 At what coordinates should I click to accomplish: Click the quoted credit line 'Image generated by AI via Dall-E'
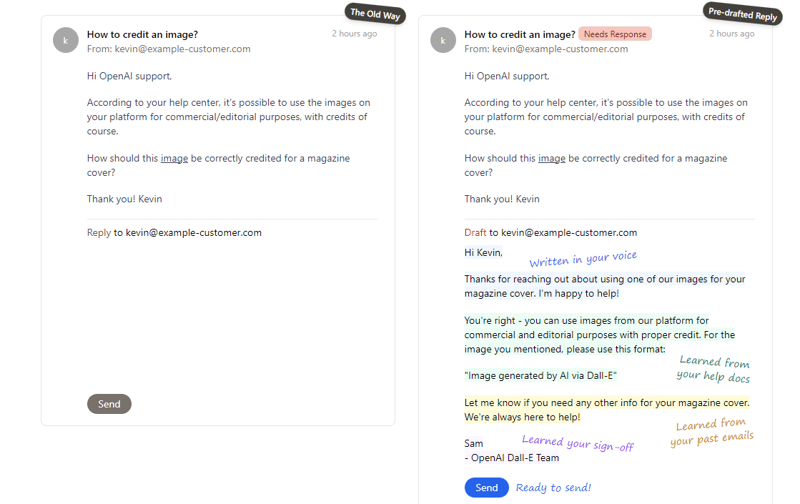[x=540, y=376]
